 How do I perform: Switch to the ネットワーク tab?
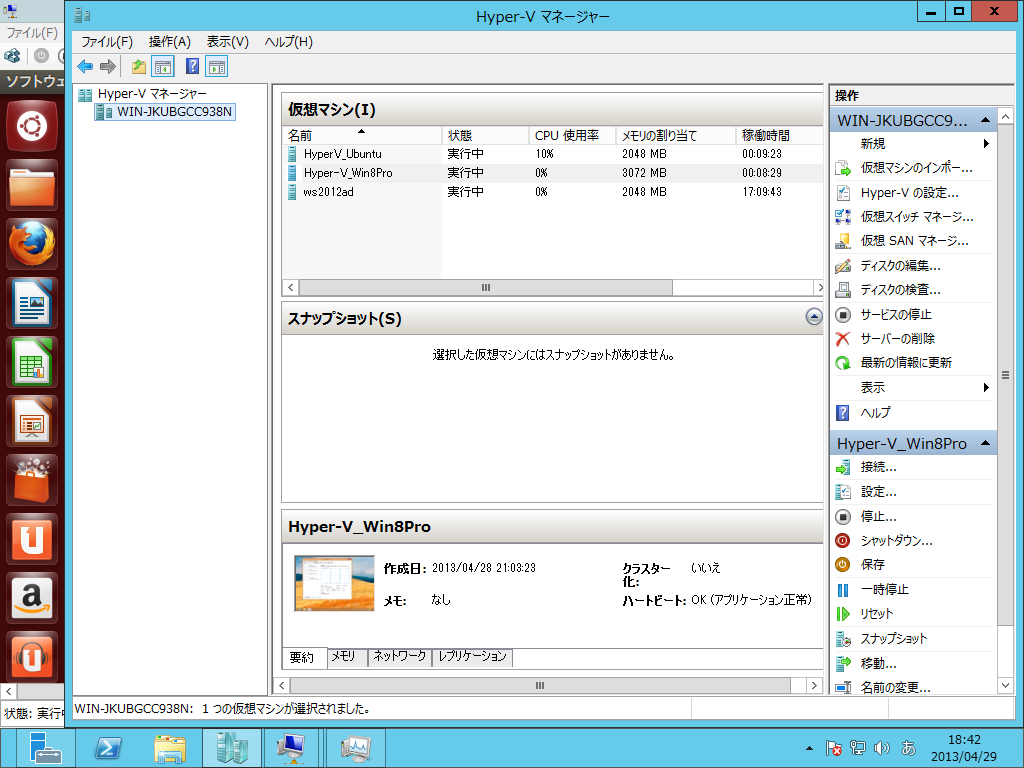point(398,657)
